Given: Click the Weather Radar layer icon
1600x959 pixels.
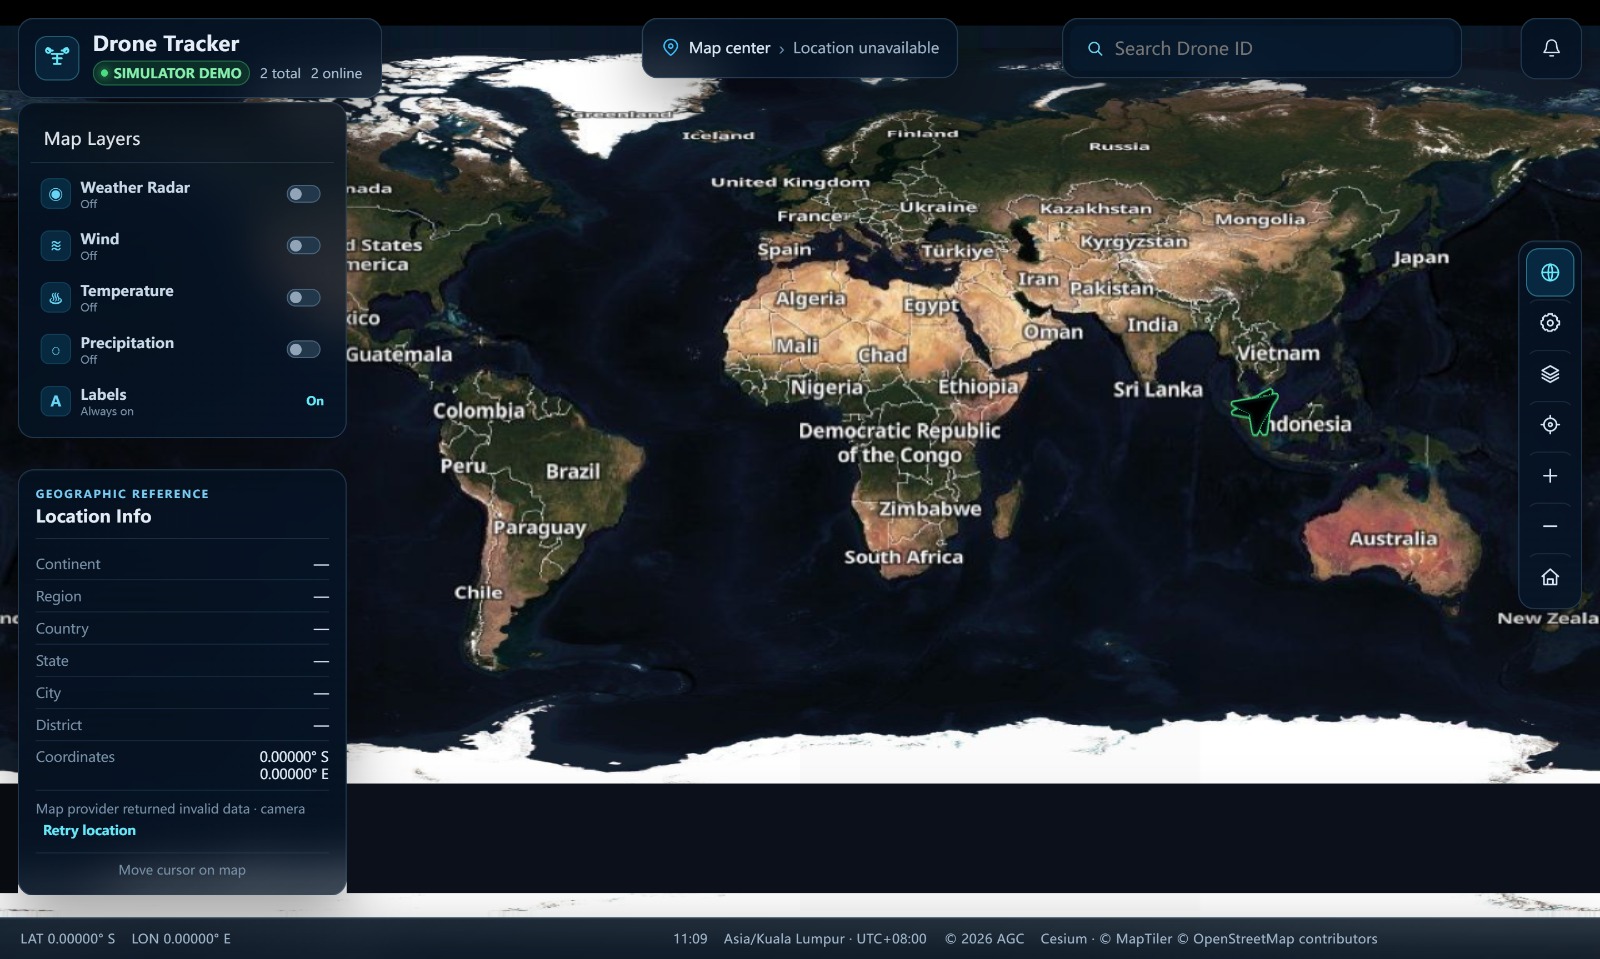Looking at the screenshot, I should 56,194.
